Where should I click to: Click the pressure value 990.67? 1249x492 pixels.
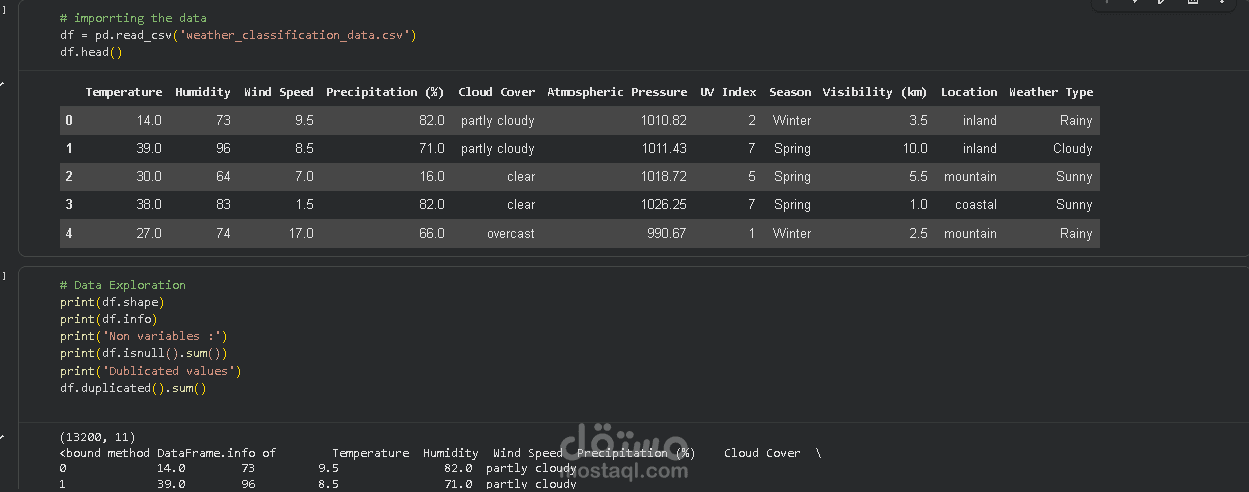(667, 233)
